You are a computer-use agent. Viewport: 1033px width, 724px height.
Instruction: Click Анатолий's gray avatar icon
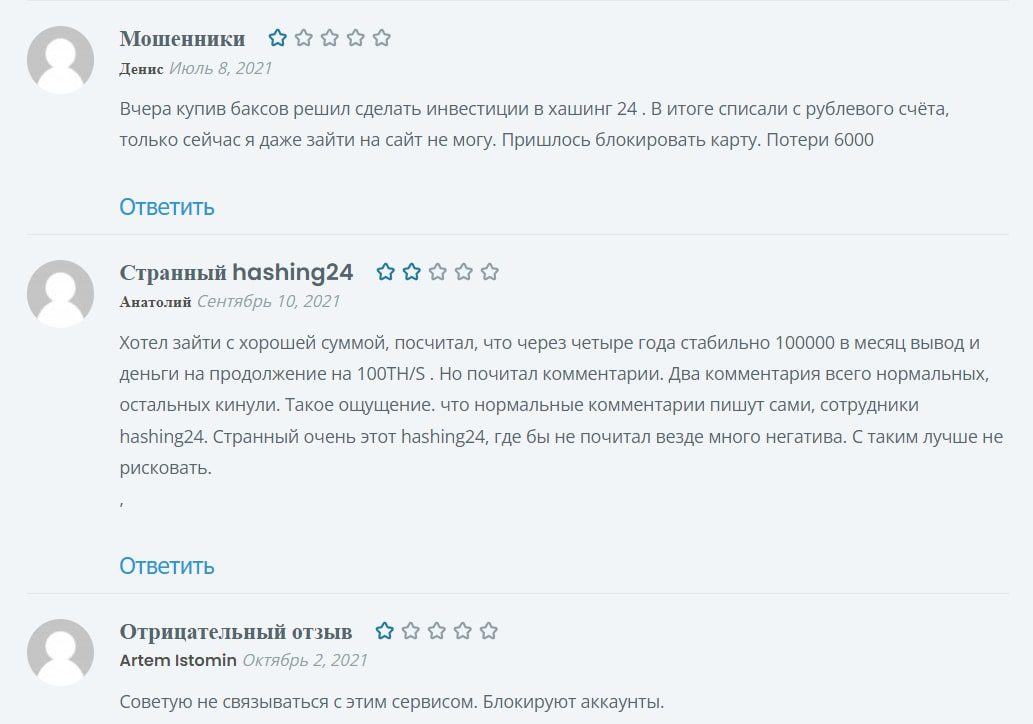click(60, 294)
